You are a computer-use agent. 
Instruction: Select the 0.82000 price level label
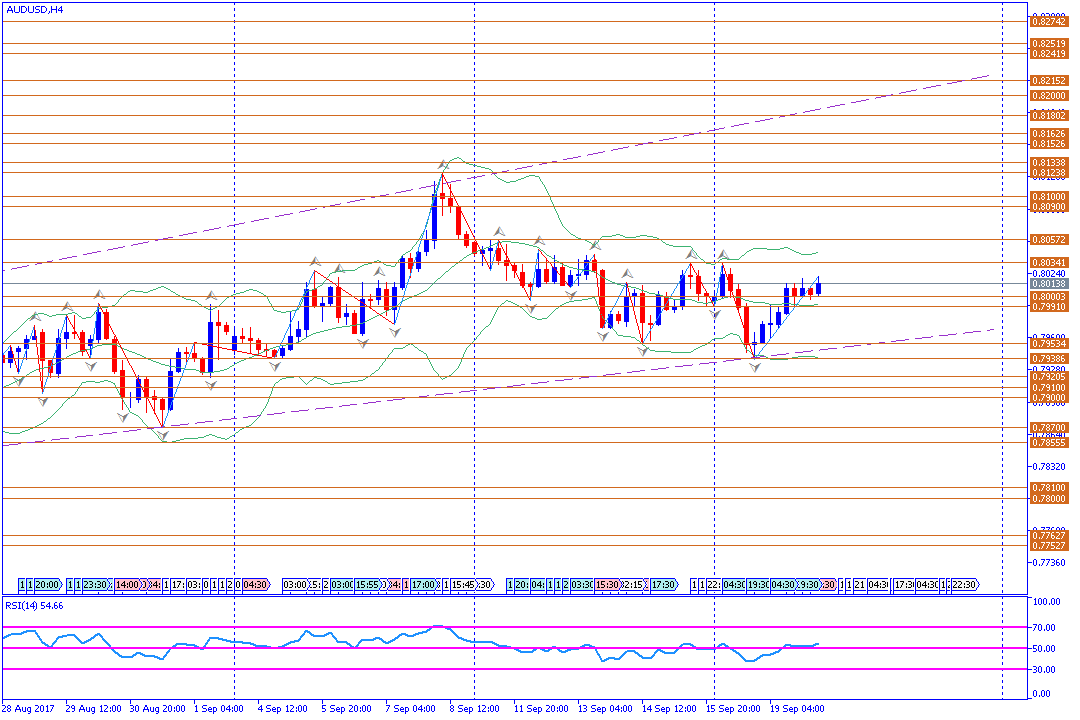(x=1049, y=96)
